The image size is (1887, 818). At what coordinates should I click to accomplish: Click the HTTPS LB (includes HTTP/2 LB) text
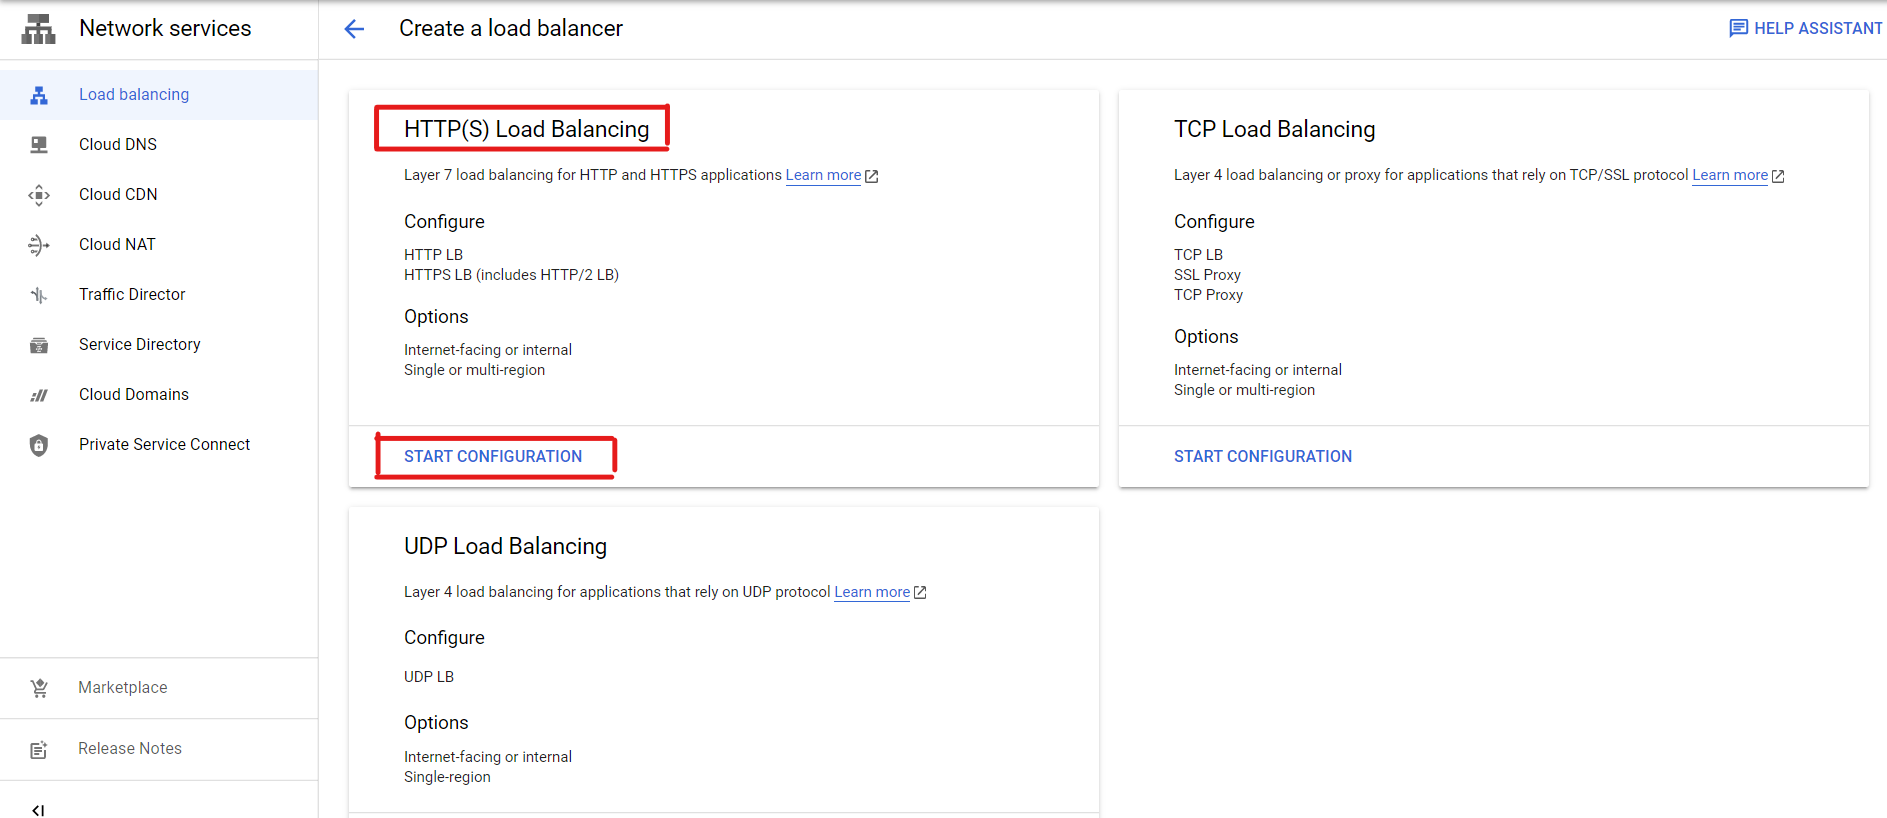[511, 275]
